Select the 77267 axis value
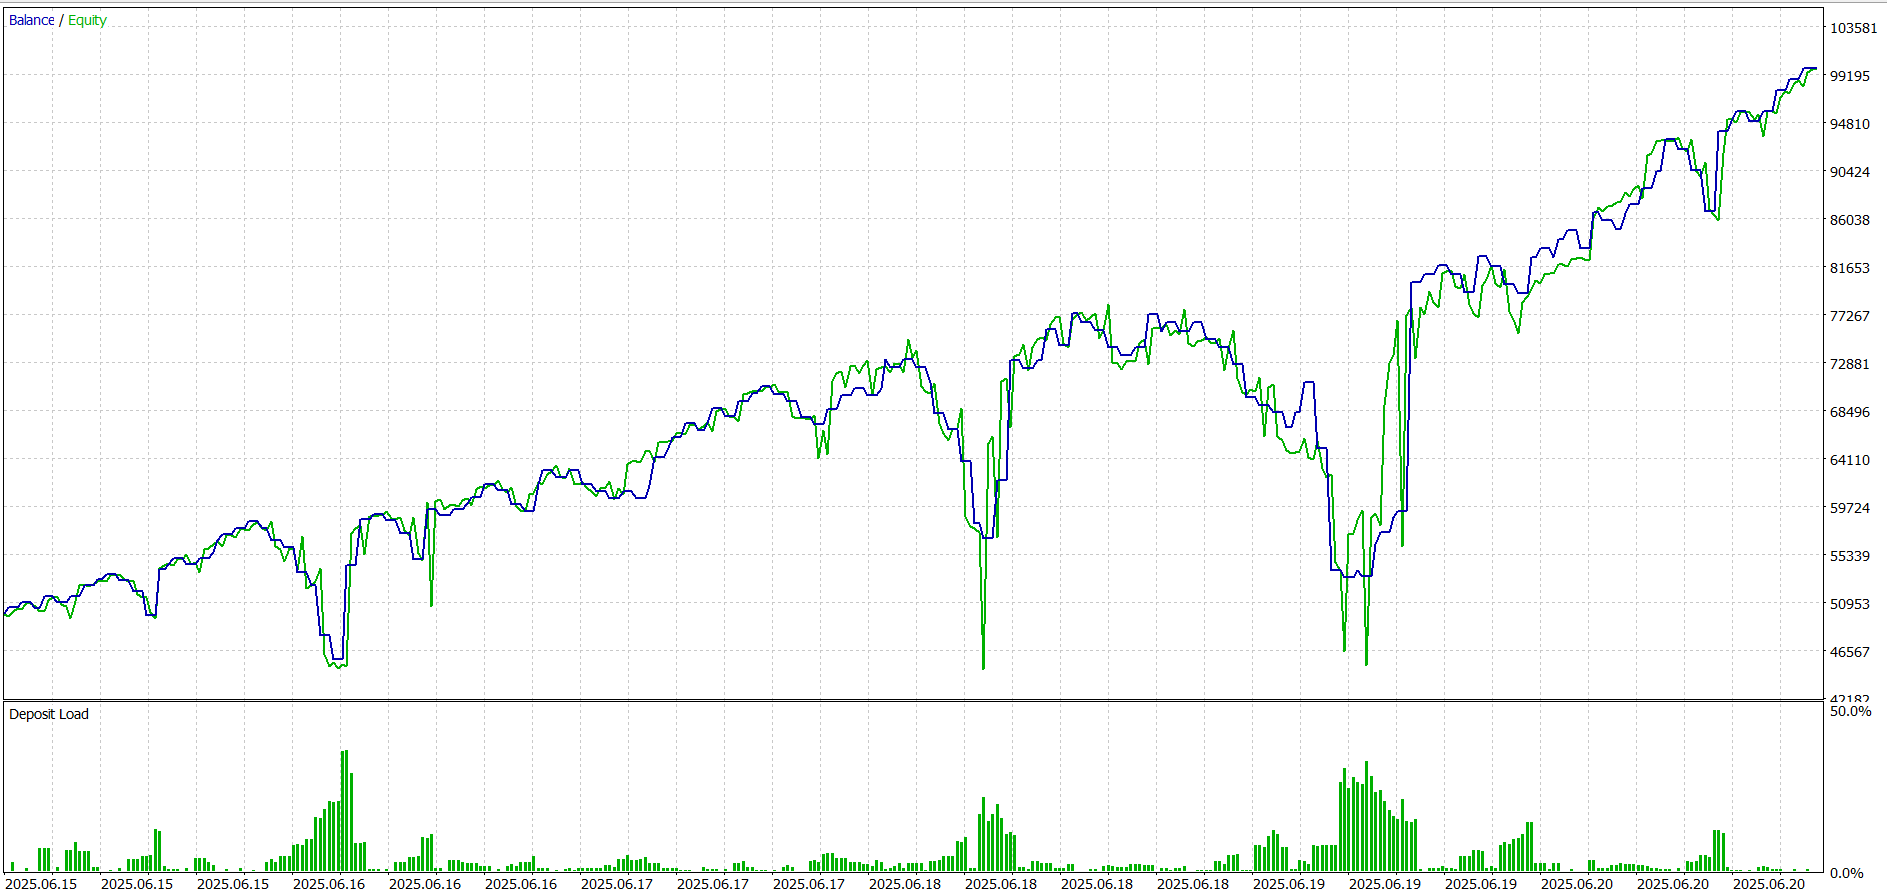This screenshot has width=1887, height=892. pyautogui.click(x=1849, y=316)
